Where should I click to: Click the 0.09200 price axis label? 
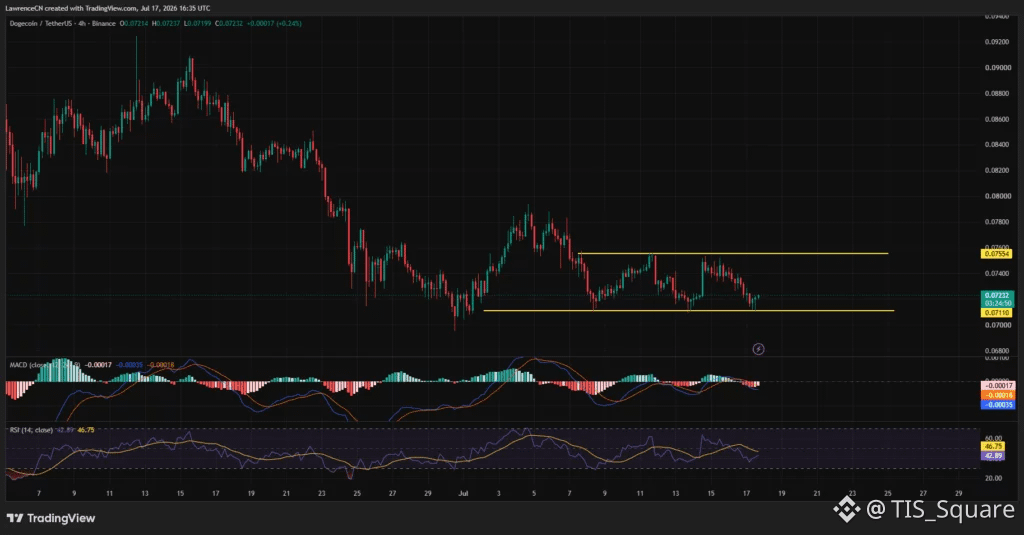(x=997, y=42)
